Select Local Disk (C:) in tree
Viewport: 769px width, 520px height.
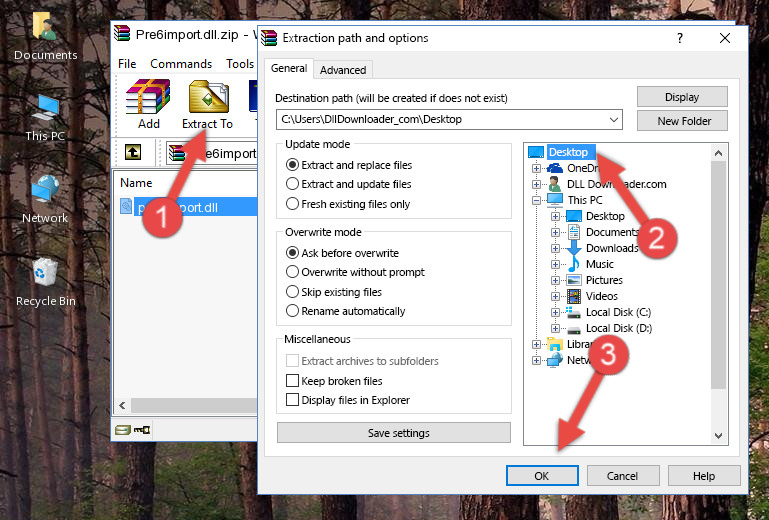tap(618, 312)
